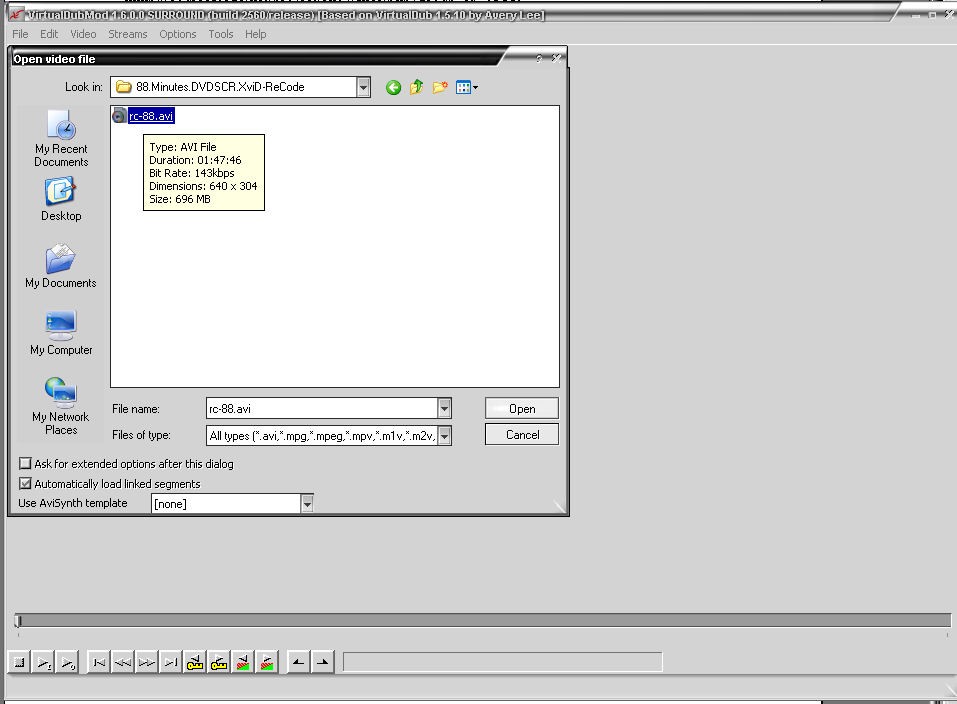The height and width of the screenshot is (704, 957).
Task: Go to the next keyframe (yellow key icon)
Action: [218, 662]
